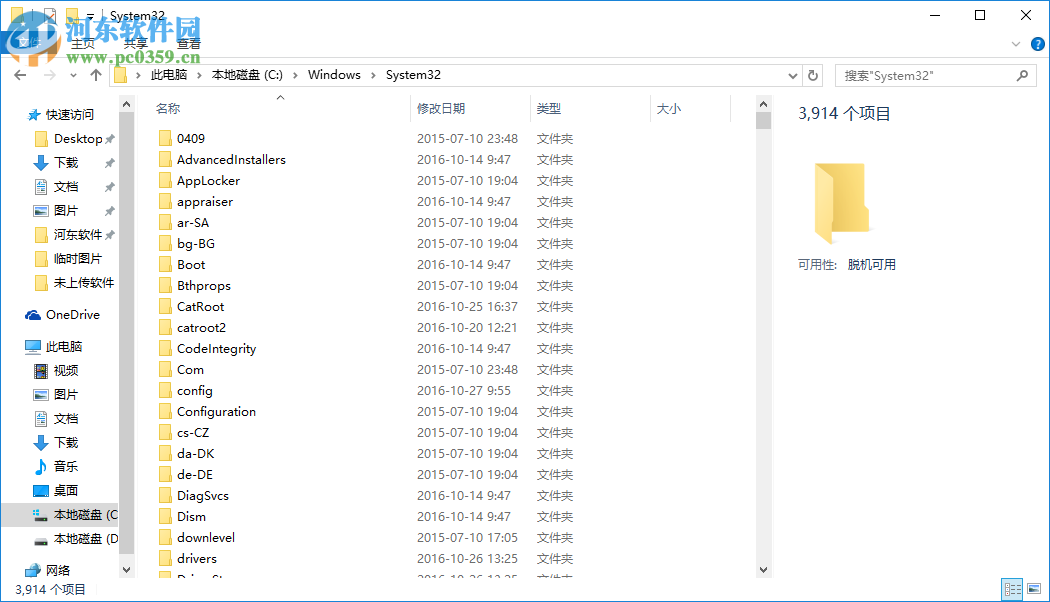Viewport: 1050px width, 602px height.
Task: Switch to large thumbnails layout view toggle
Action: (1036, 589)
